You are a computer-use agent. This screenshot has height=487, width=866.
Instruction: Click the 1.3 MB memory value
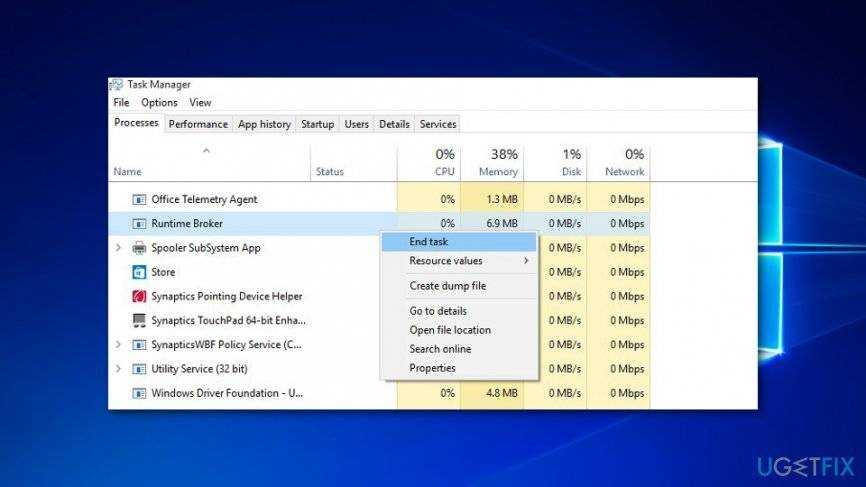click(x=501, y=199)
